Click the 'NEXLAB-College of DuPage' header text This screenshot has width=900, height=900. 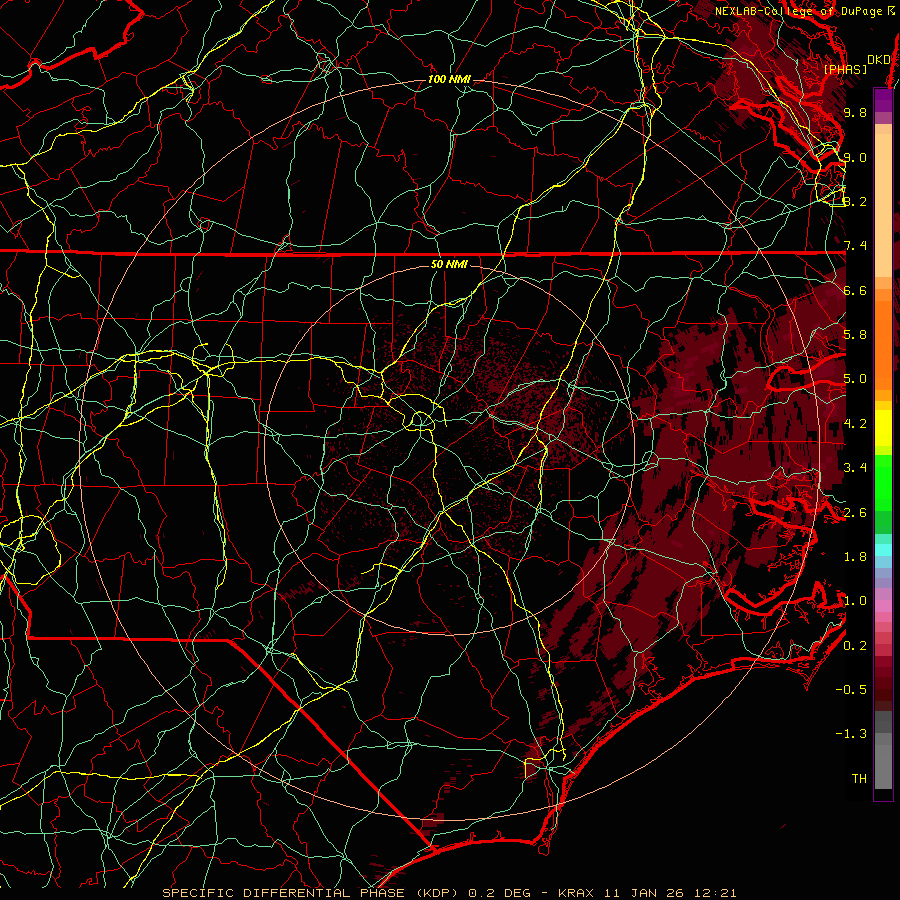tap(798, 11)
